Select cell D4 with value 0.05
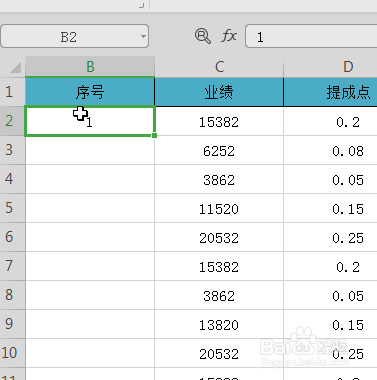The width and height of the screenshot is (377, 380). [330, 179]
